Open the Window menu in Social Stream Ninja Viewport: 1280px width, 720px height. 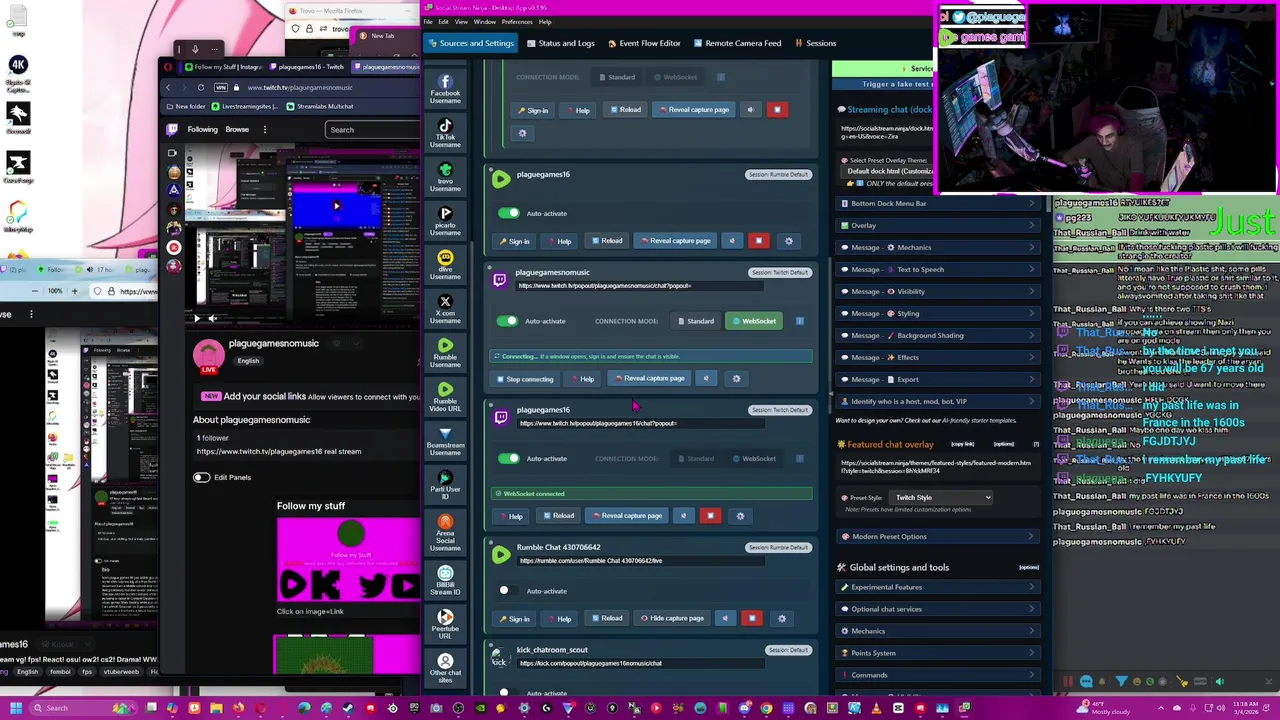(484, 21)
